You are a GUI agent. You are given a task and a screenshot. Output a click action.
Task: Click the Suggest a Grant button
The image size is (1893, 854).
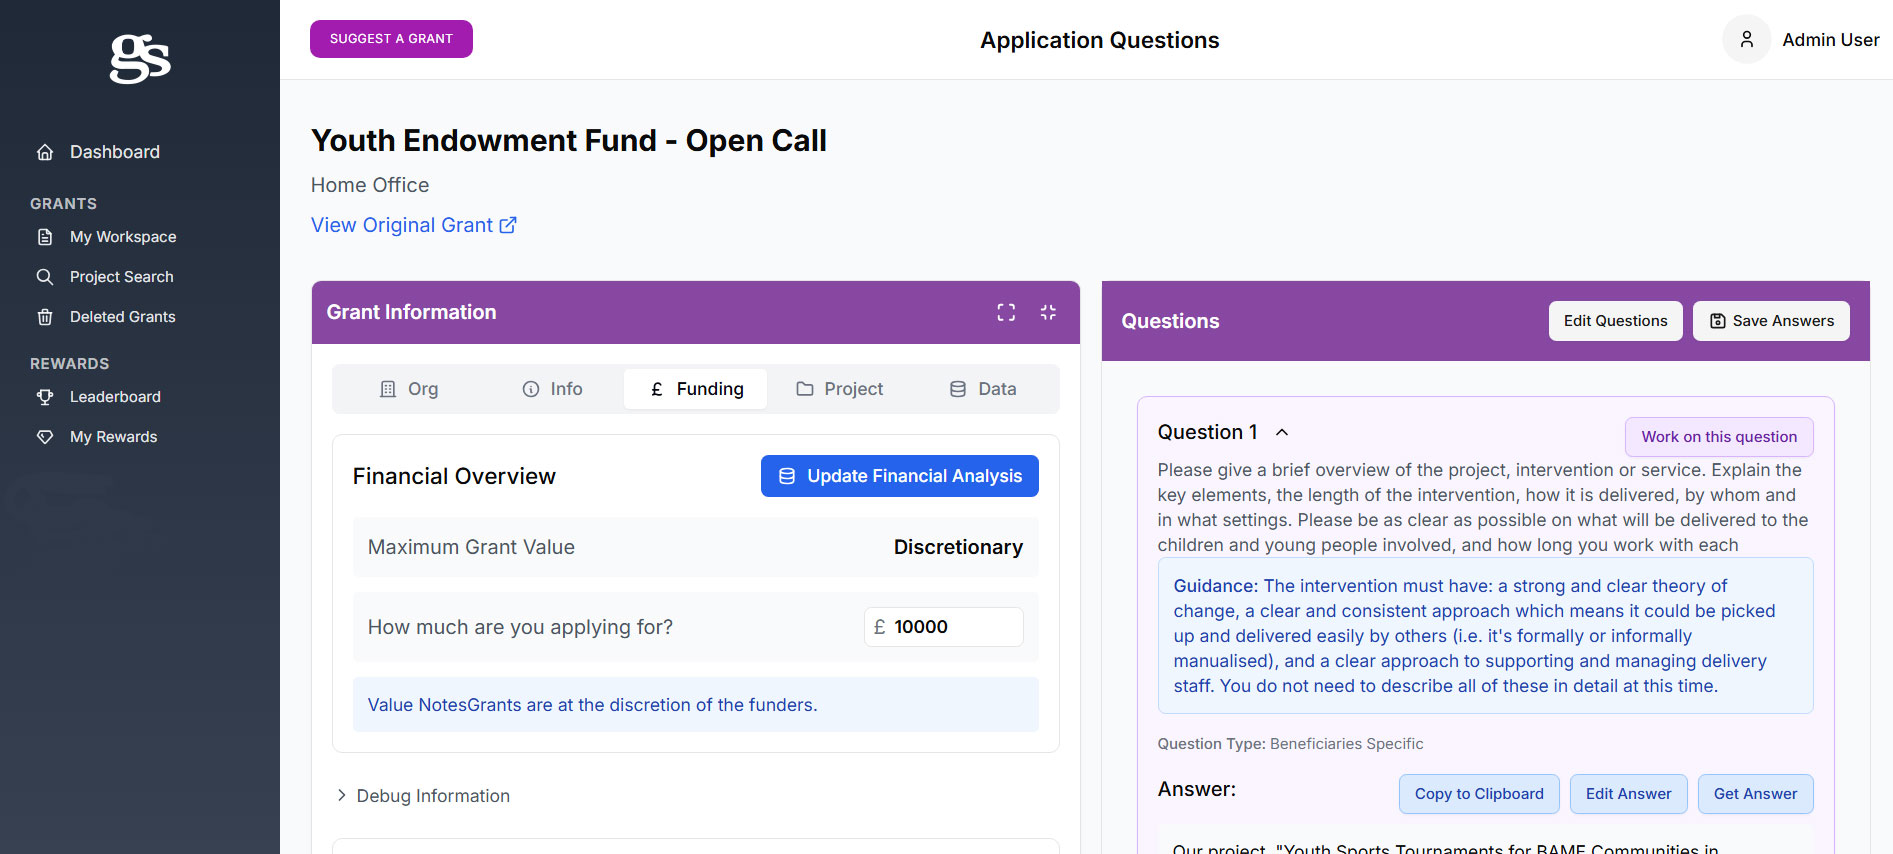tap(391, 39)
